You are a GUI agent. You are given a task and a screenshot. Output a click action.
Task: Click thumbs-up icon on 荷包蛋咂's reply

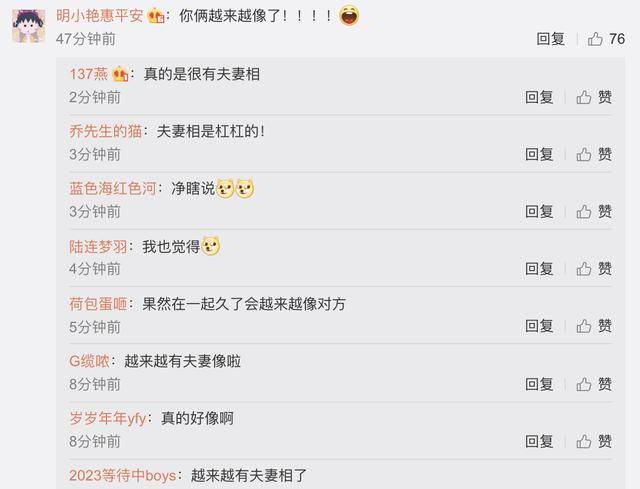point(584,326)
